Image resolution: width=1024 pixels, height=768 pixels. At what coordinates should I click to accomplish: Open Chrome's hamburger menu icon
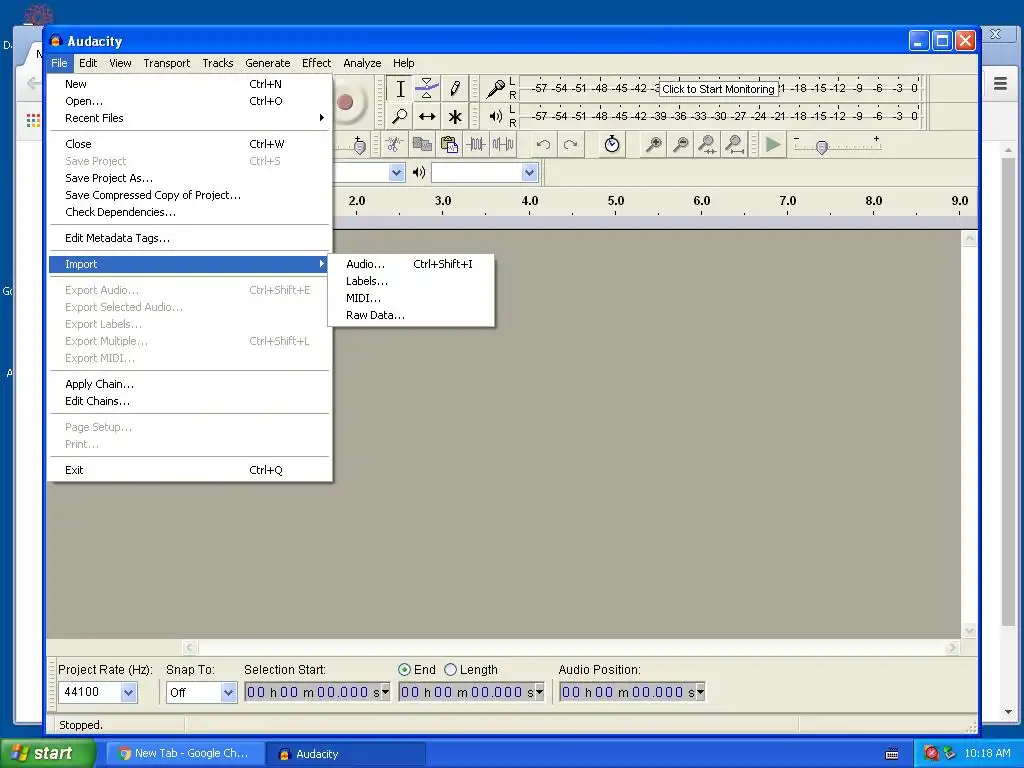pyautogui.click(x=1000, y=84)
